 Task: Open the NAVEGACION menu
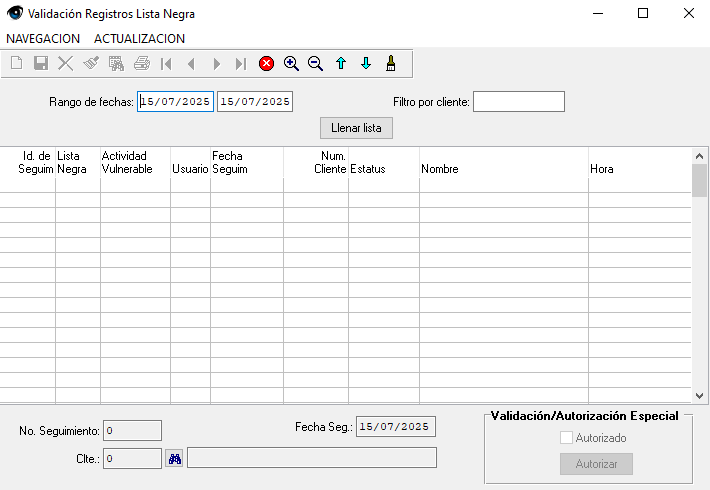43,38
